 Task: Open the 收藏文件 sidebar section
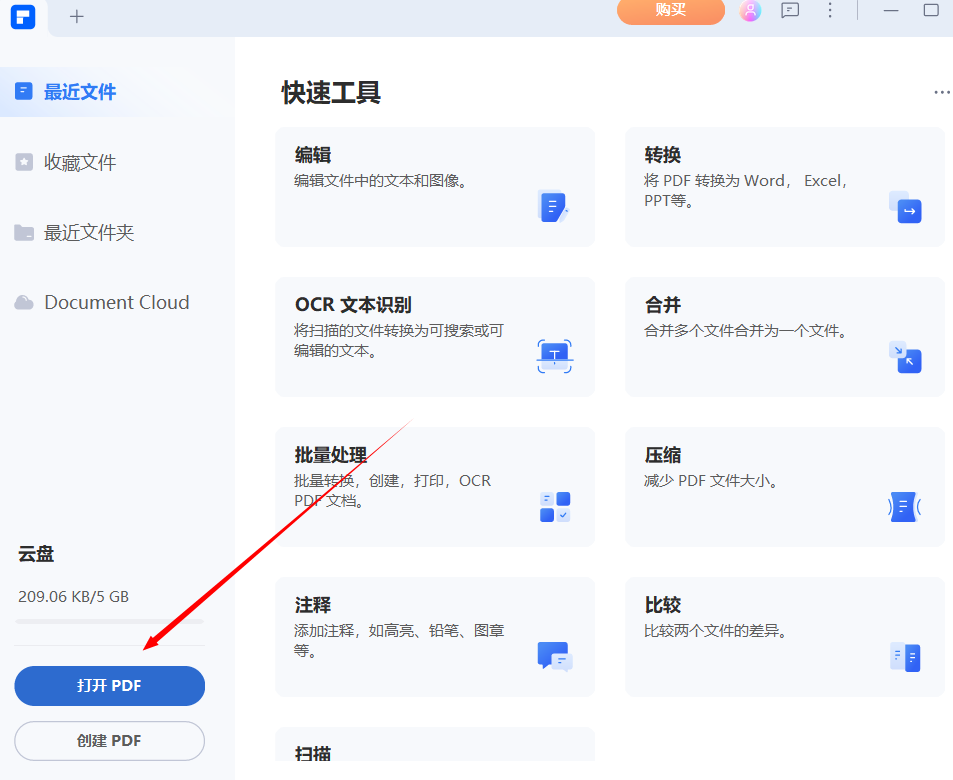(x=80, y=162)
